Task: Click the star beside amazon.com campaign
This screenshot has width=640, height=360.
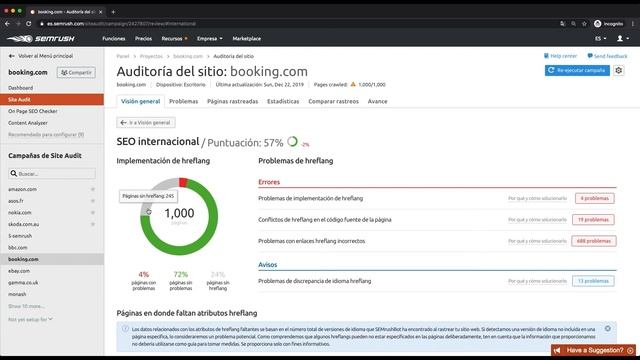Action: [93, 189]
